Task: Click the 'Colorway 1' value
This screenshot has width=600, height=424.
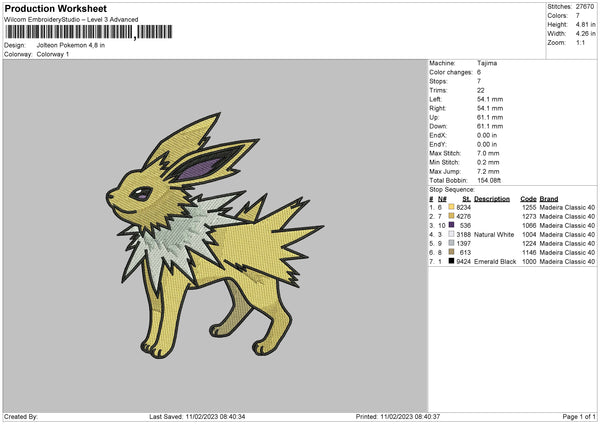Action: (x=53, y=54)
